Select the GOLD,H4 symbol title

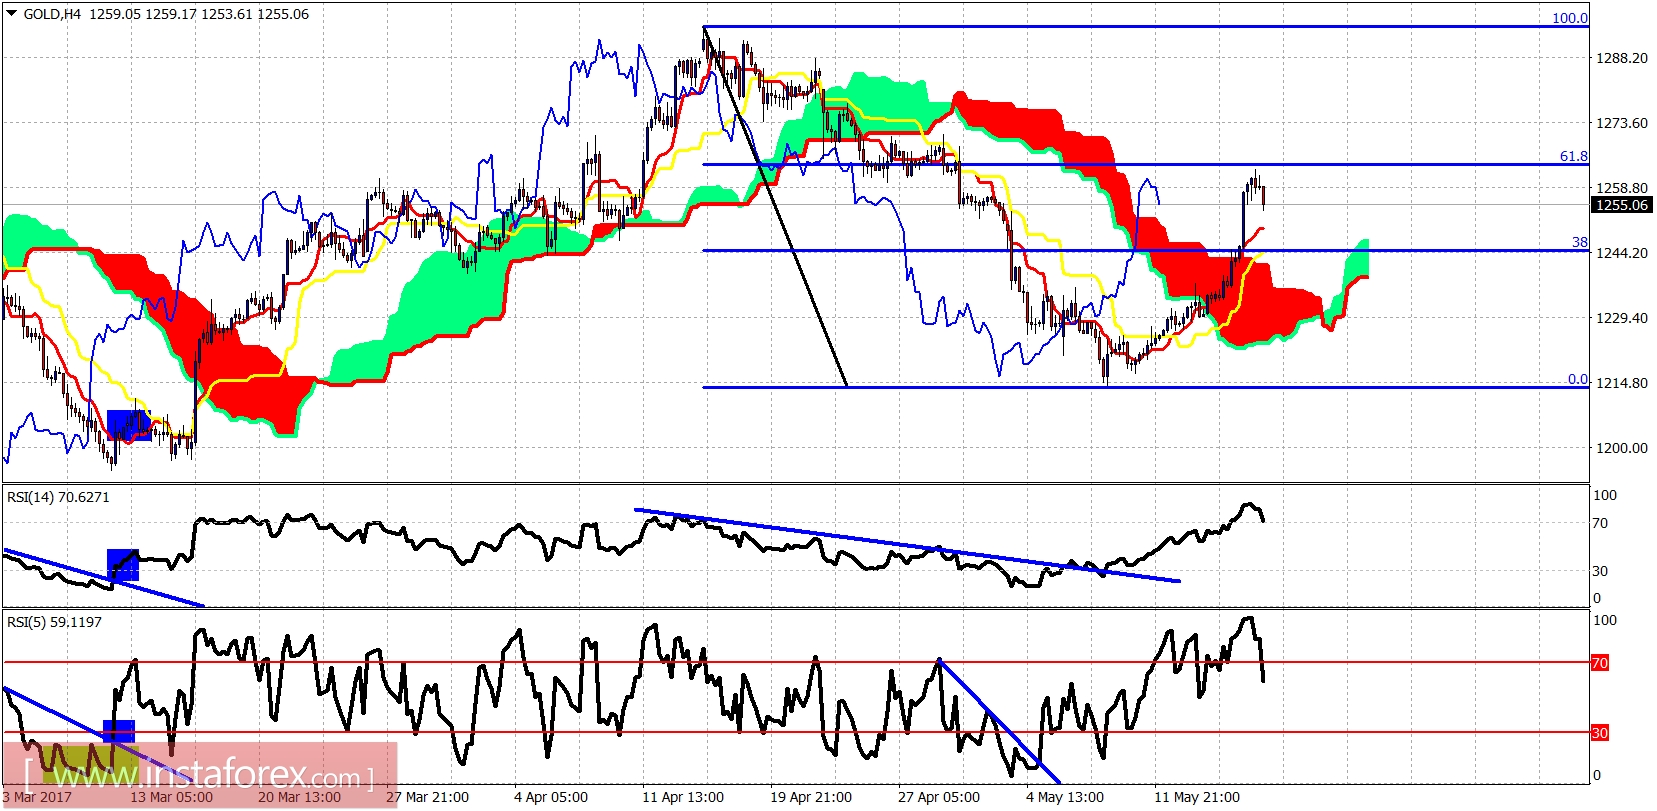(52, 14)
